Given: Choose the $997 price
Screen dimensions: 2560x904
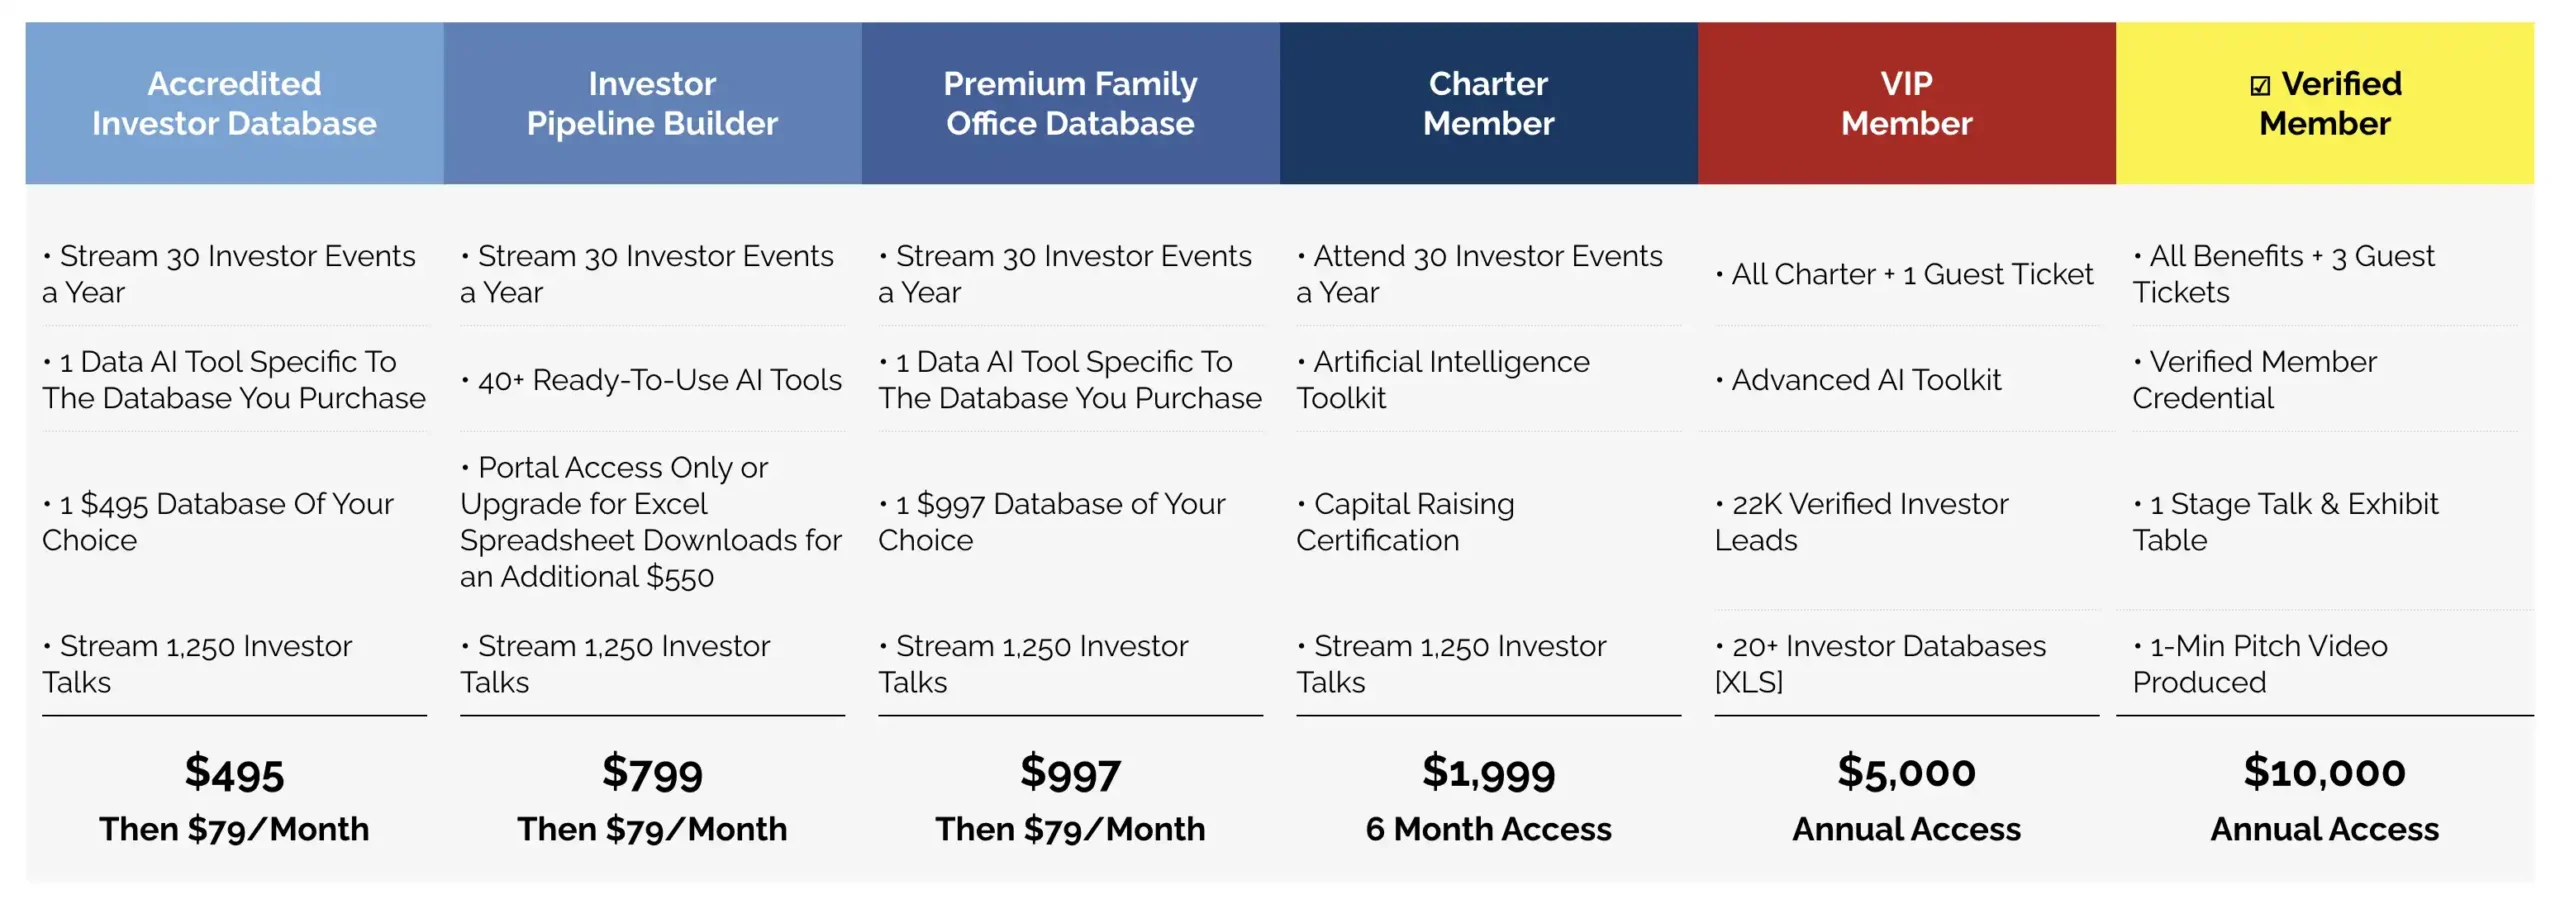Looking at the screenshot, I should click(x=1070, y=772).
